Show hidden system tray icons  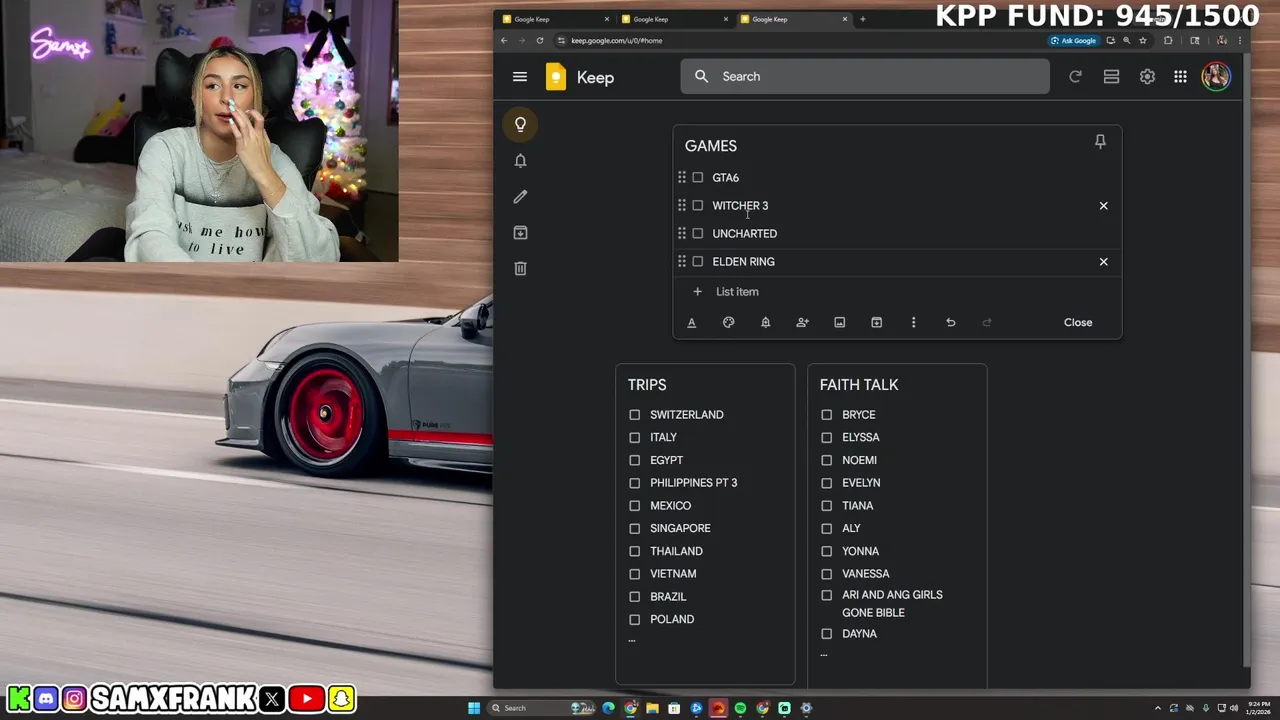(x=1158, y=708)
